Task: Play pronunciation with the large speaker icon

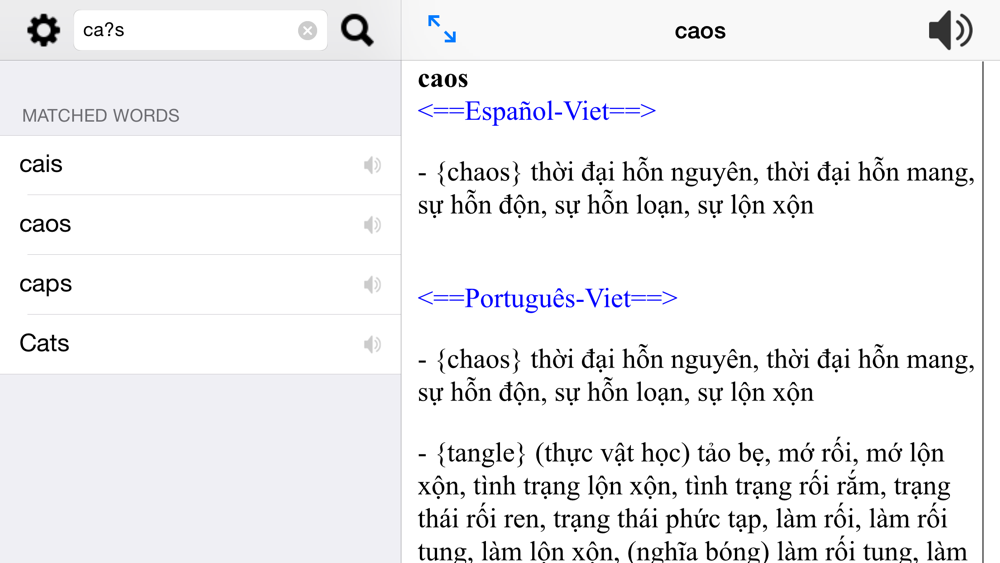Action: (x=949, y=31)
